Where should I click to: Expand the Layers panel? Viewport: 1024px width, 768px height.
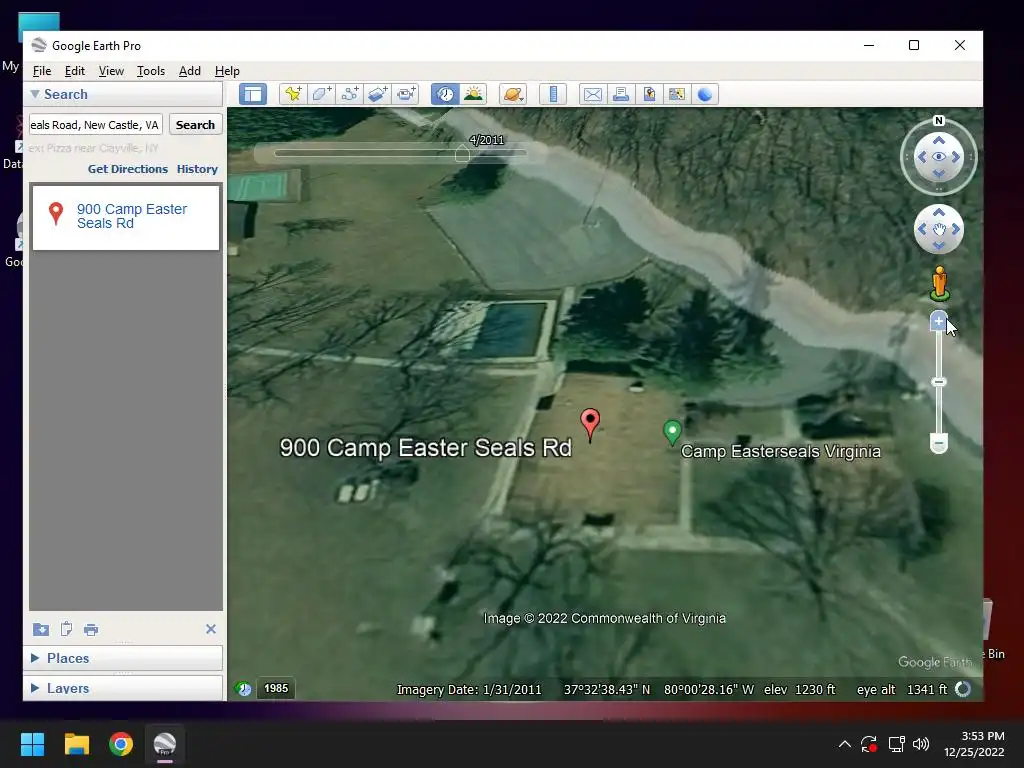click(x=35, y=688)
